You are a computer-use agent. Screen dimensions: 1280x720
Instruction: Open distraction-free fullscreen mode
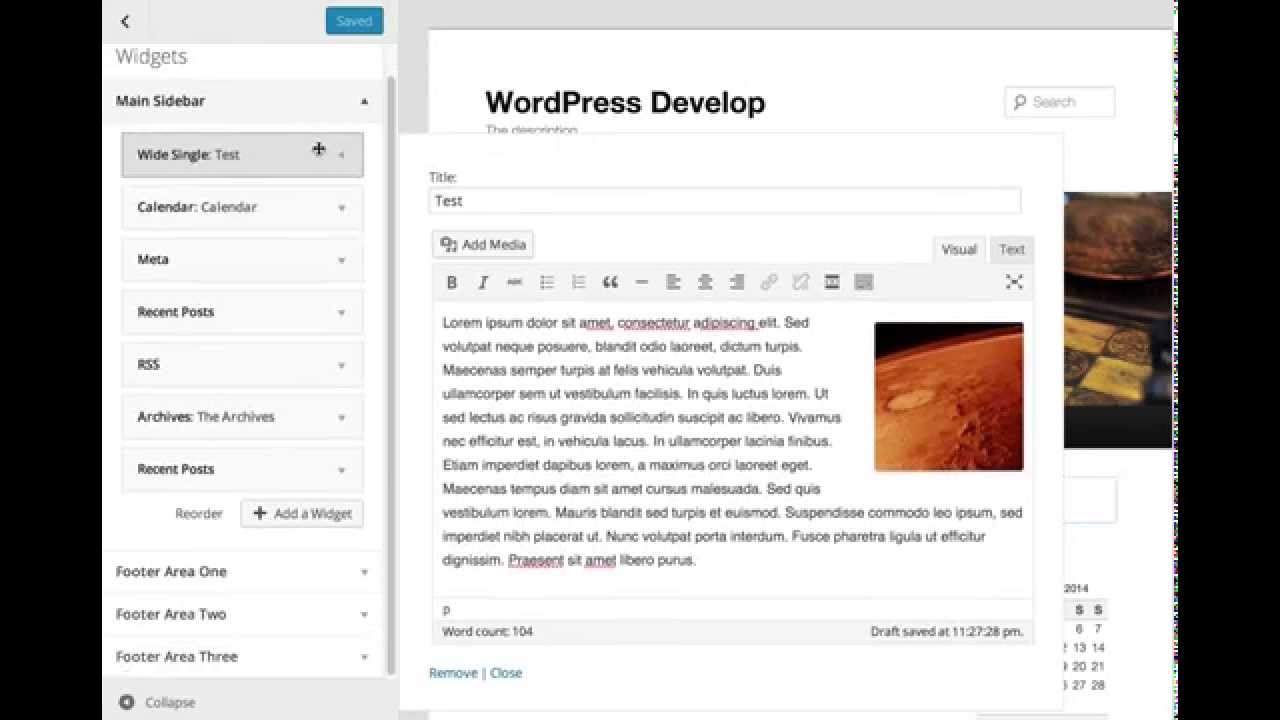point(1014,283)
